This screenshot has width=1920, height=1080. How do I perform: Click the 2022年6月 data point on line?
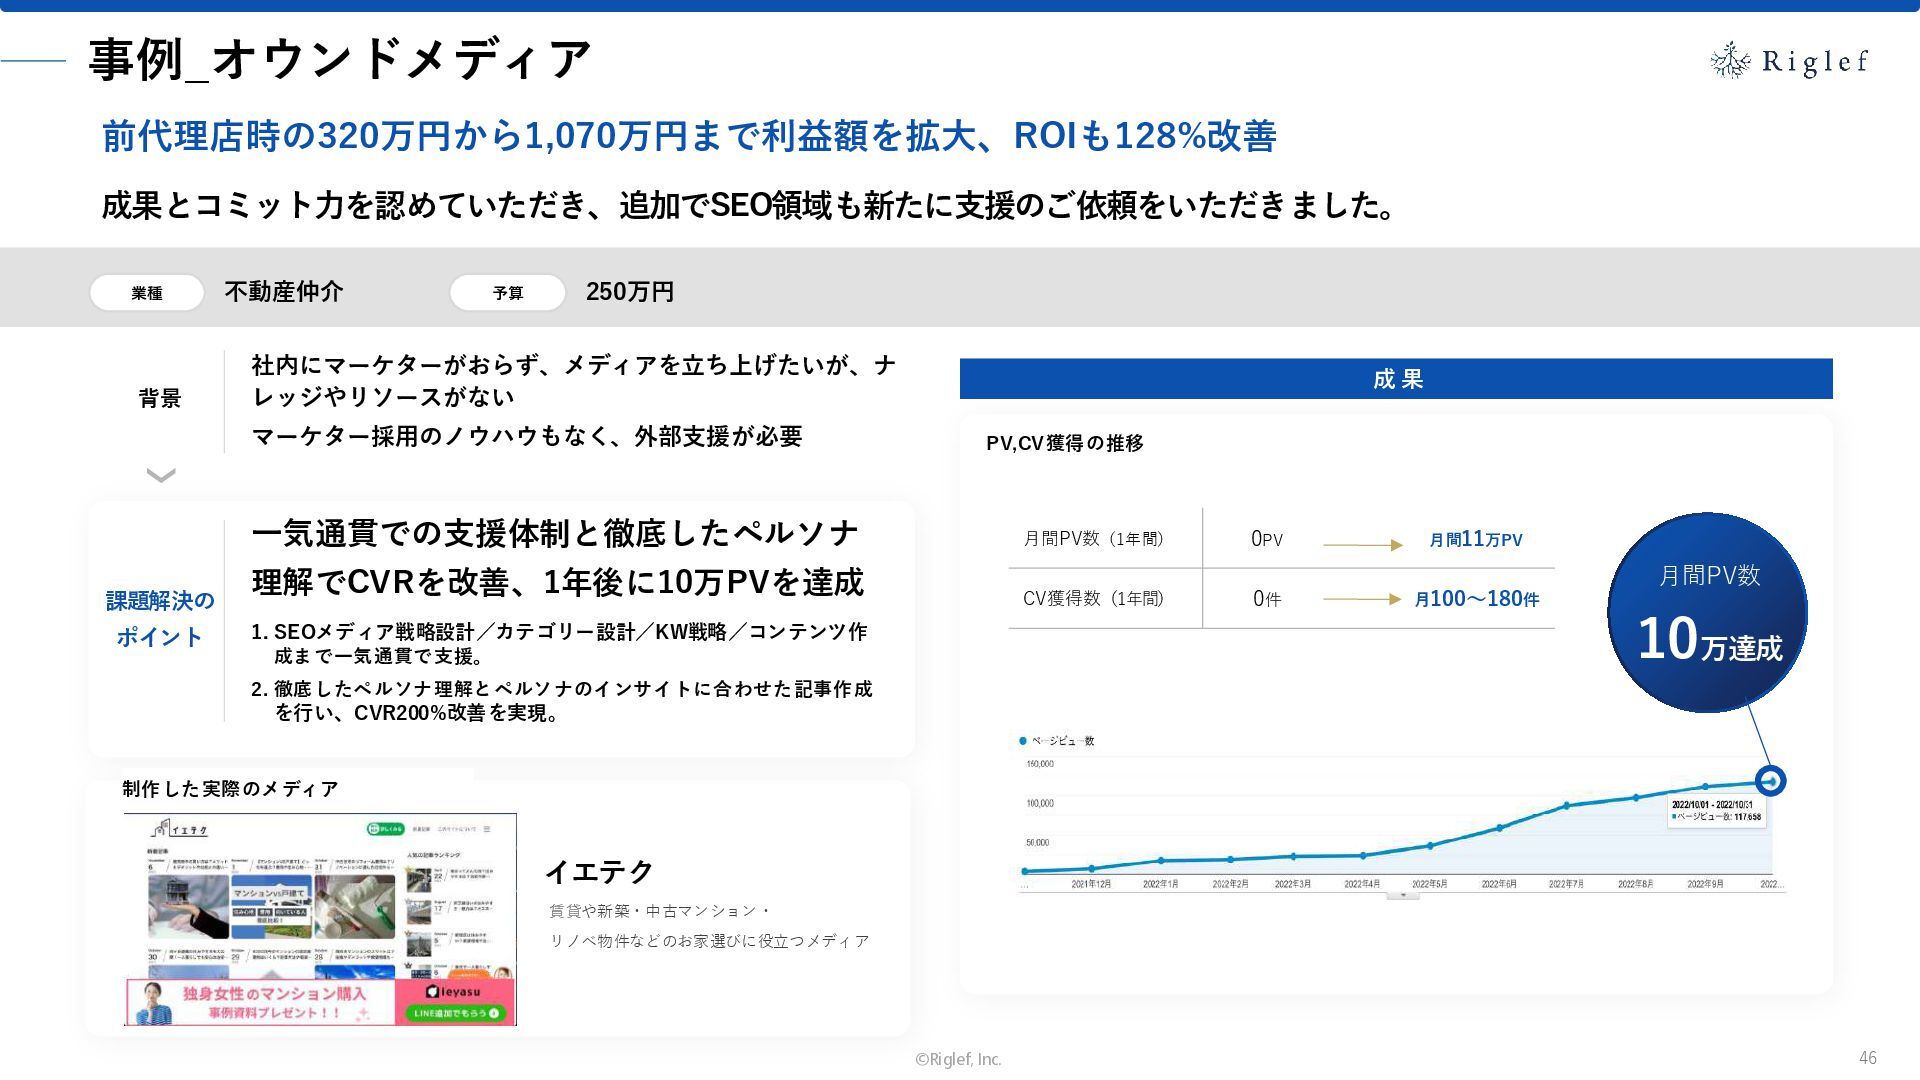[1499, 828]
